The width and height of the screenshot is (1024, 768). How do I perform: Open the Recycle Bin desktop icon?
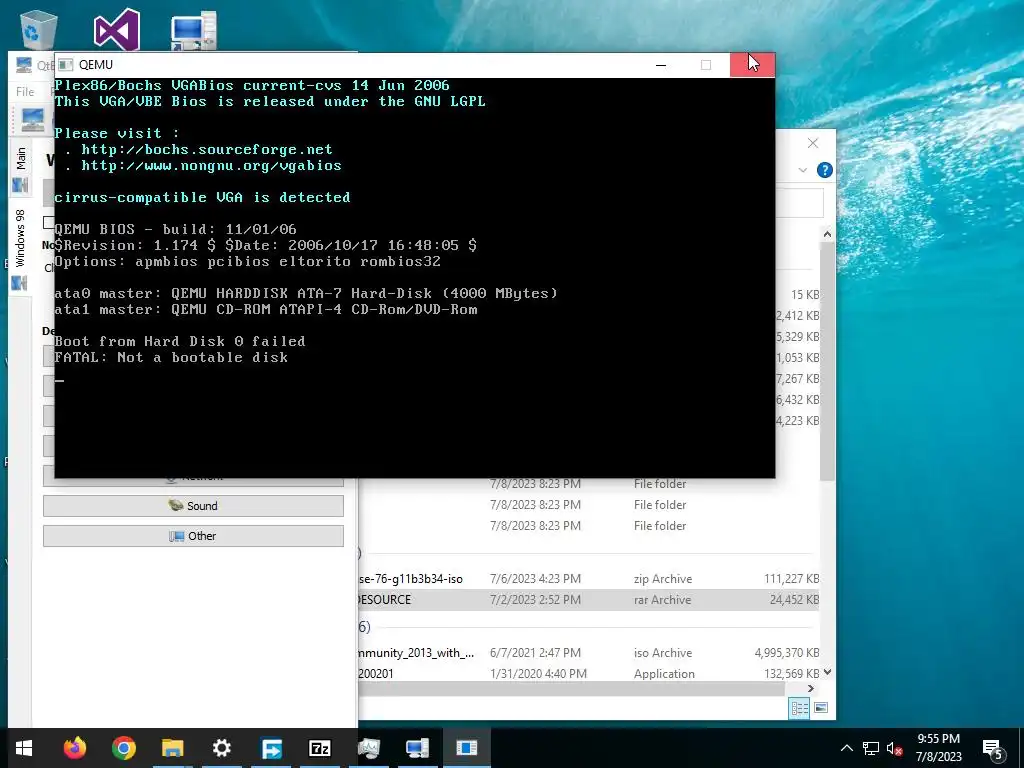(x=38, y=29)
